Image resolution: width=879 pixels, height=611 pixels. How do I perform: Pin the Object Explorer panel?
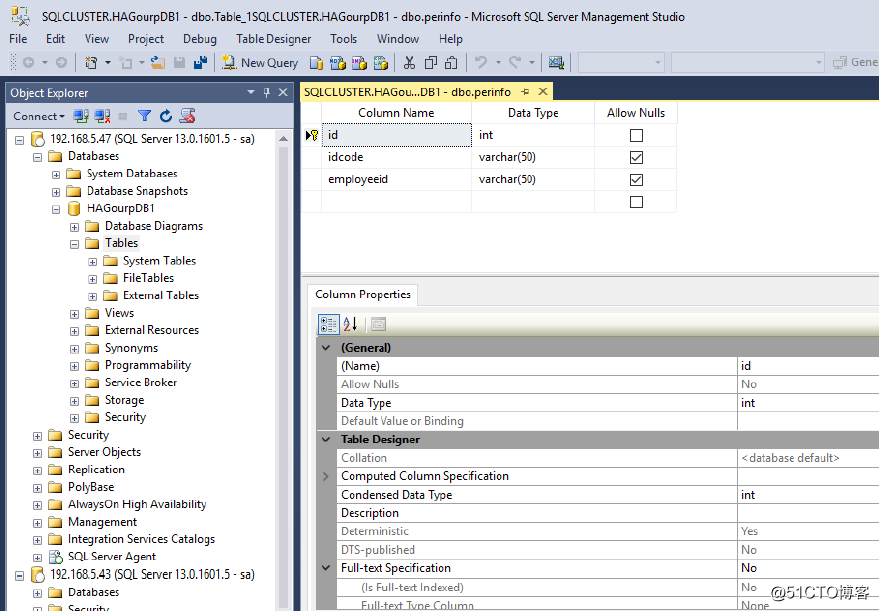(267, 92)
